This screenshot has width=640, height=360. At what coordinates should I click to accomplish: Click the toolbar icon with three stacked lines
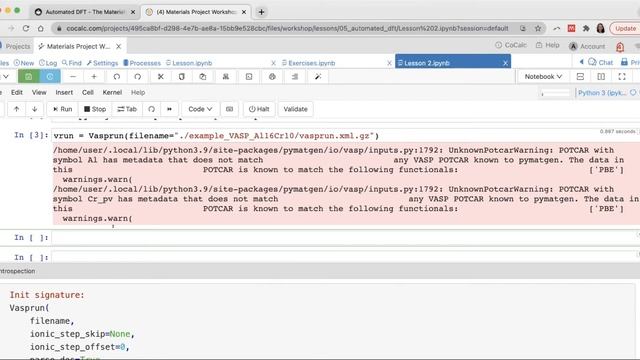(295, 76)
